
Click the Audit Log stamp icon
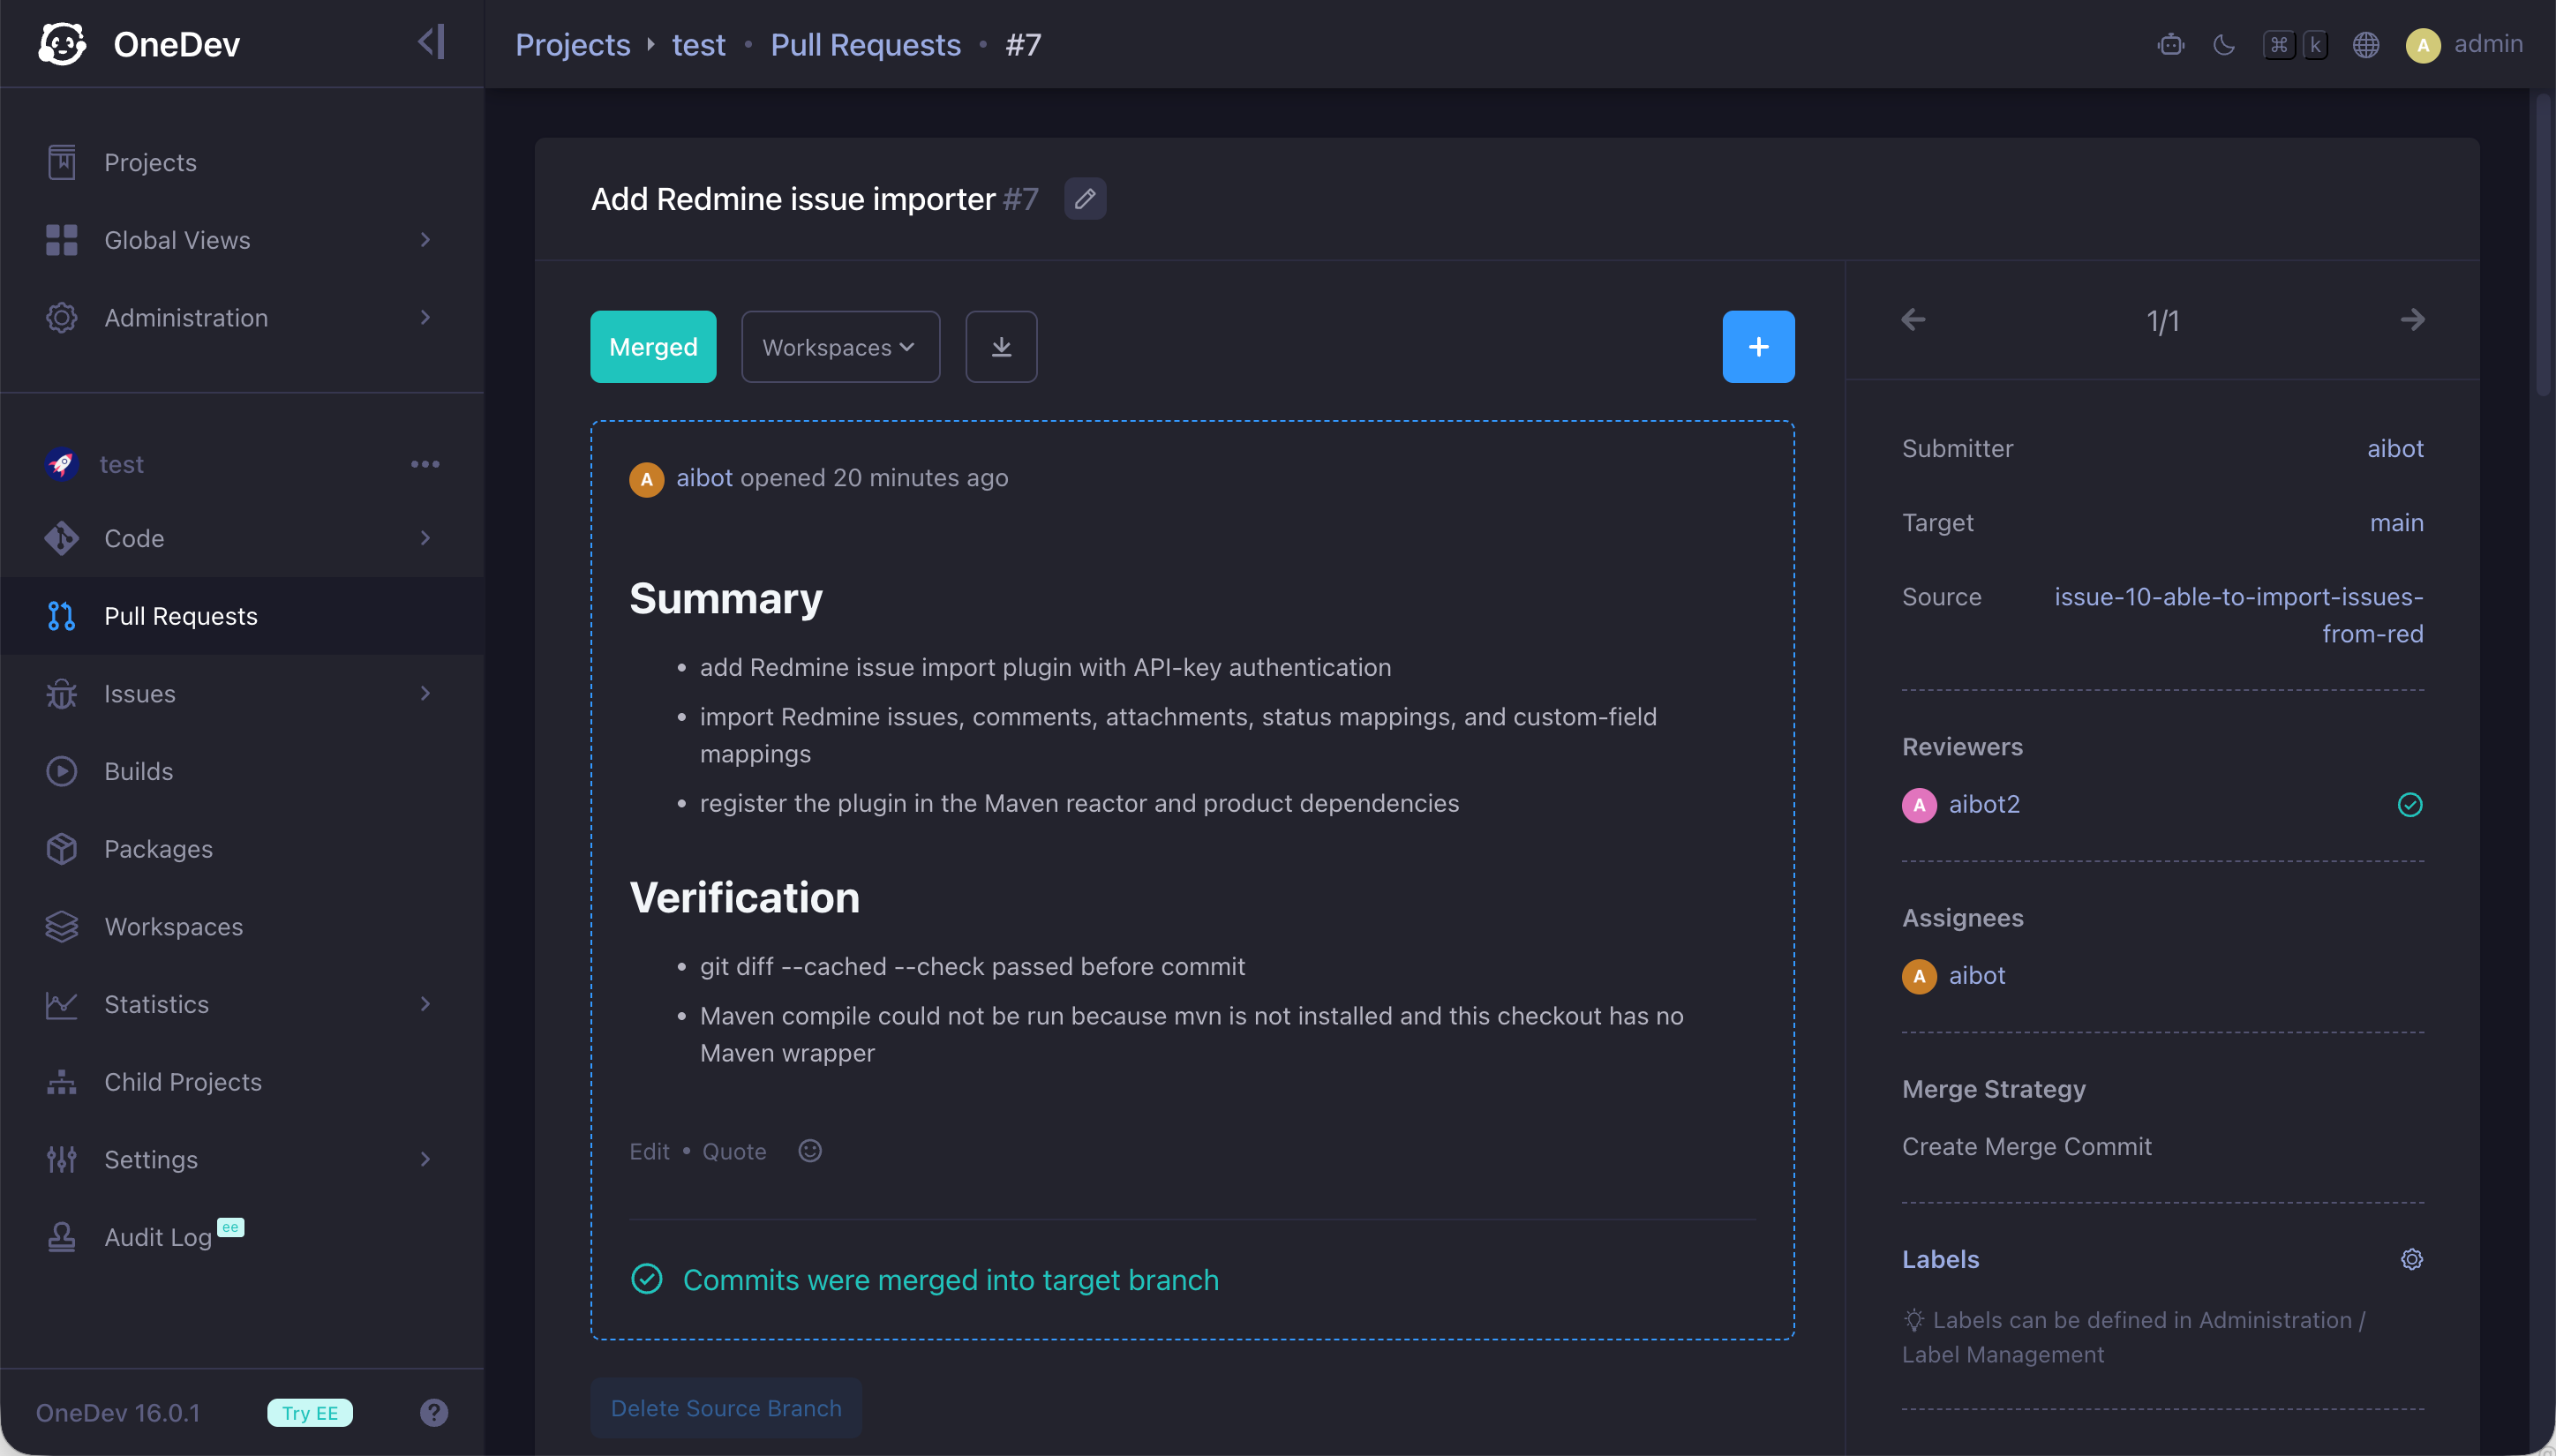(61, 1237)
